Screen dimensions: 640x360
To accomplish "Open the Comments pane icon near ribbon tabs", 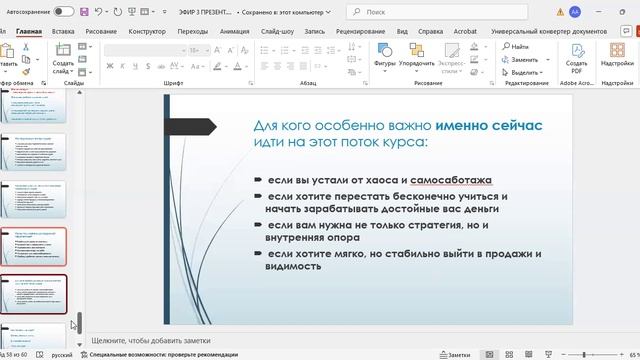I will point(626,31).
